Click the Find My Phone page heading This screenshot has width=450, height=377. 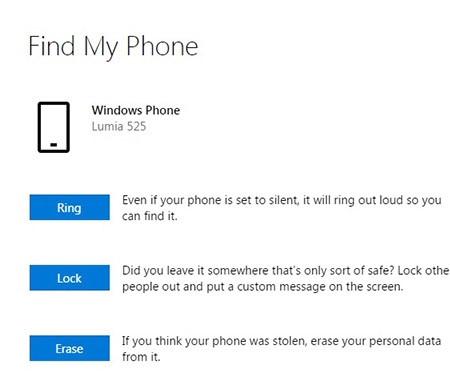click(113, 47)
